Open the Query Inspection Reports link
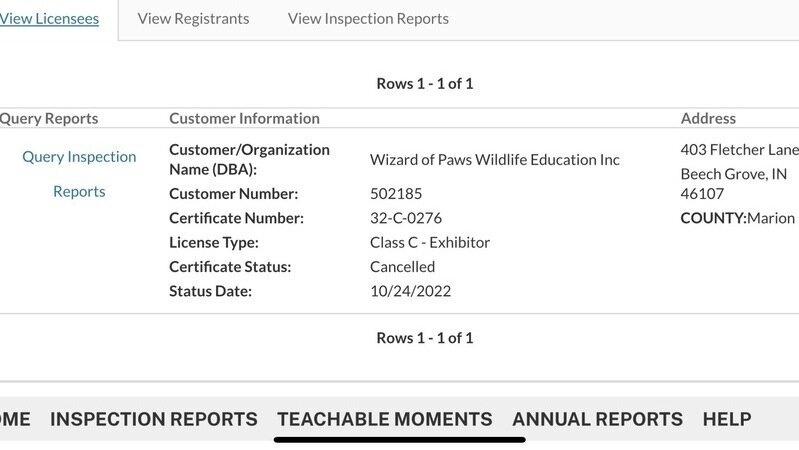The image size is (799, 450). point(79,173)
